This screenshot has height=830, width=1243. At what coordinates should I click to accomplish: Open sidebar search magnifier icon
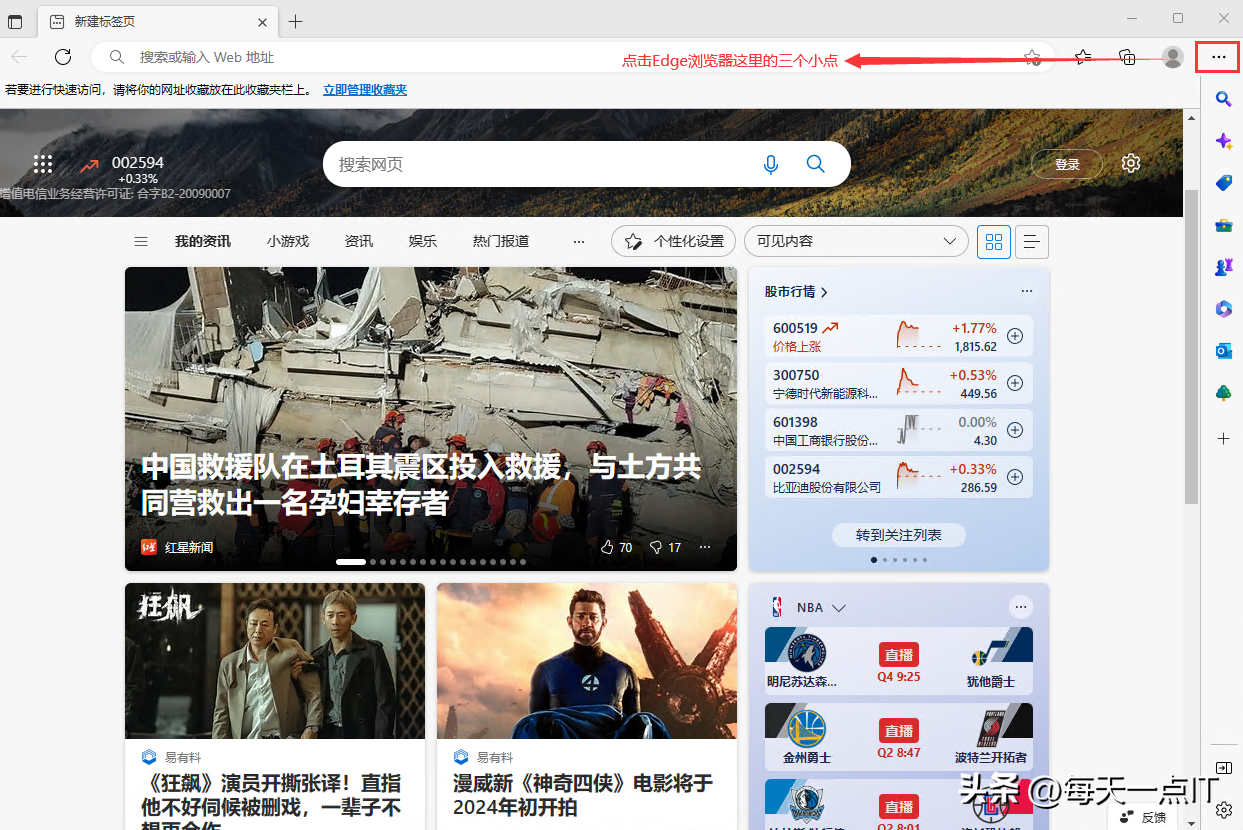click(x=1223, y=98)
